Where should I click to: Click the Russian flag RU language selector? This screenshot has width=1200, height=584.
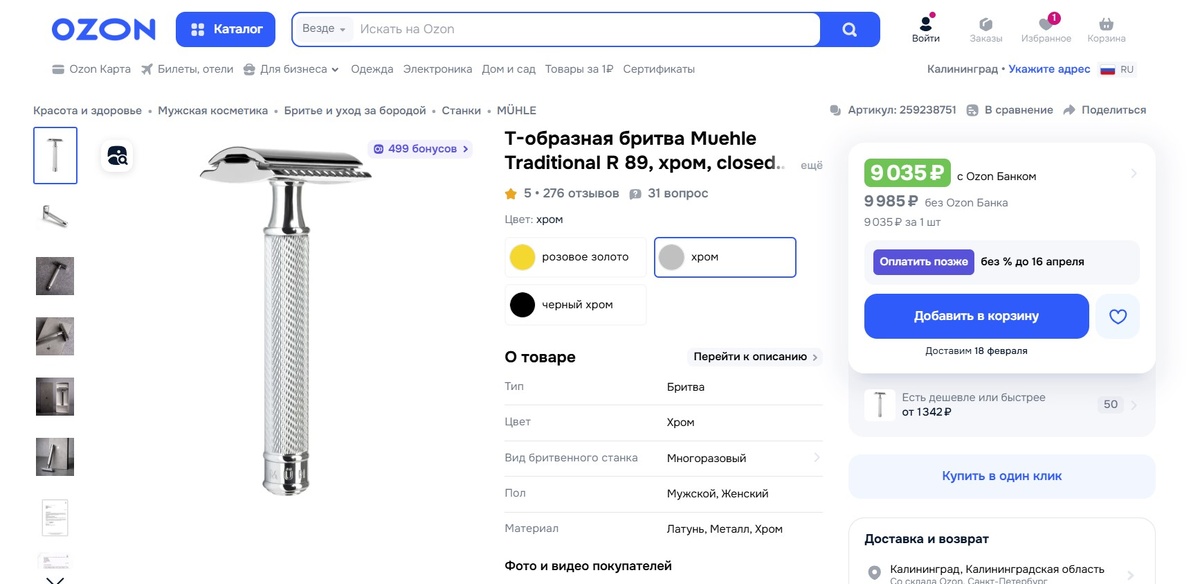[1118, 69]
